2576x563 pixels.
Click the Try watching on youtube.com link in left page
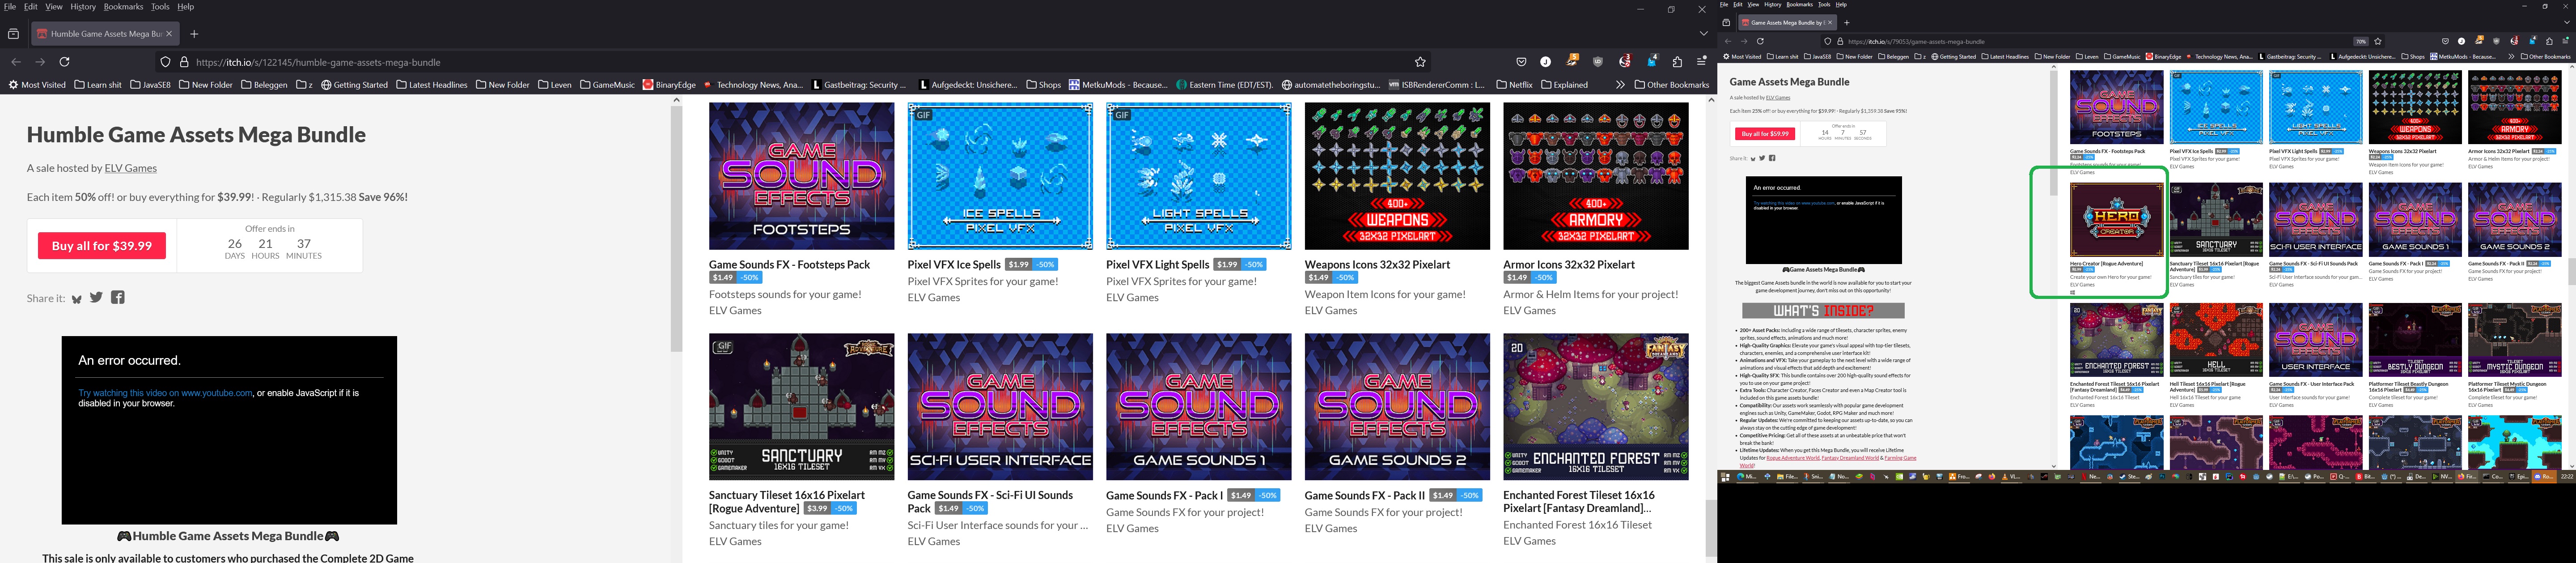166,393
